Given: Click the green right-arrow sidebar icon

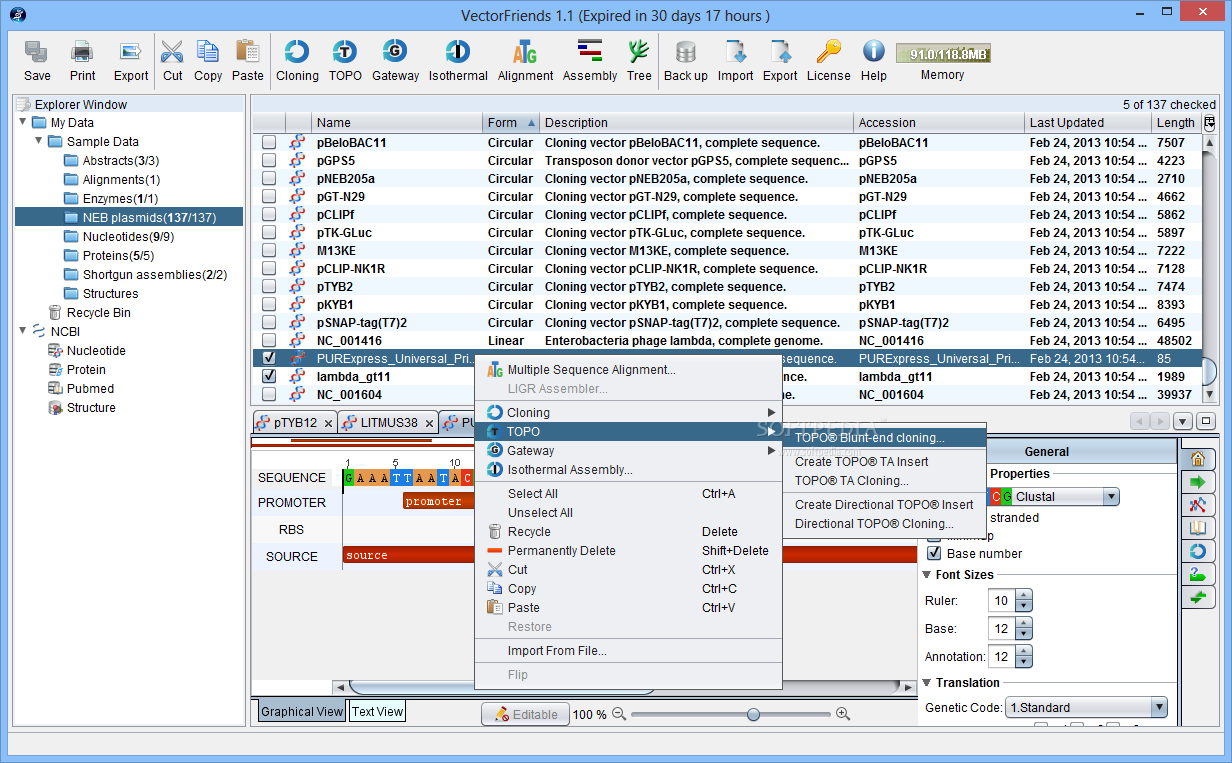Looking at the screenshot, I should 1198,481.
